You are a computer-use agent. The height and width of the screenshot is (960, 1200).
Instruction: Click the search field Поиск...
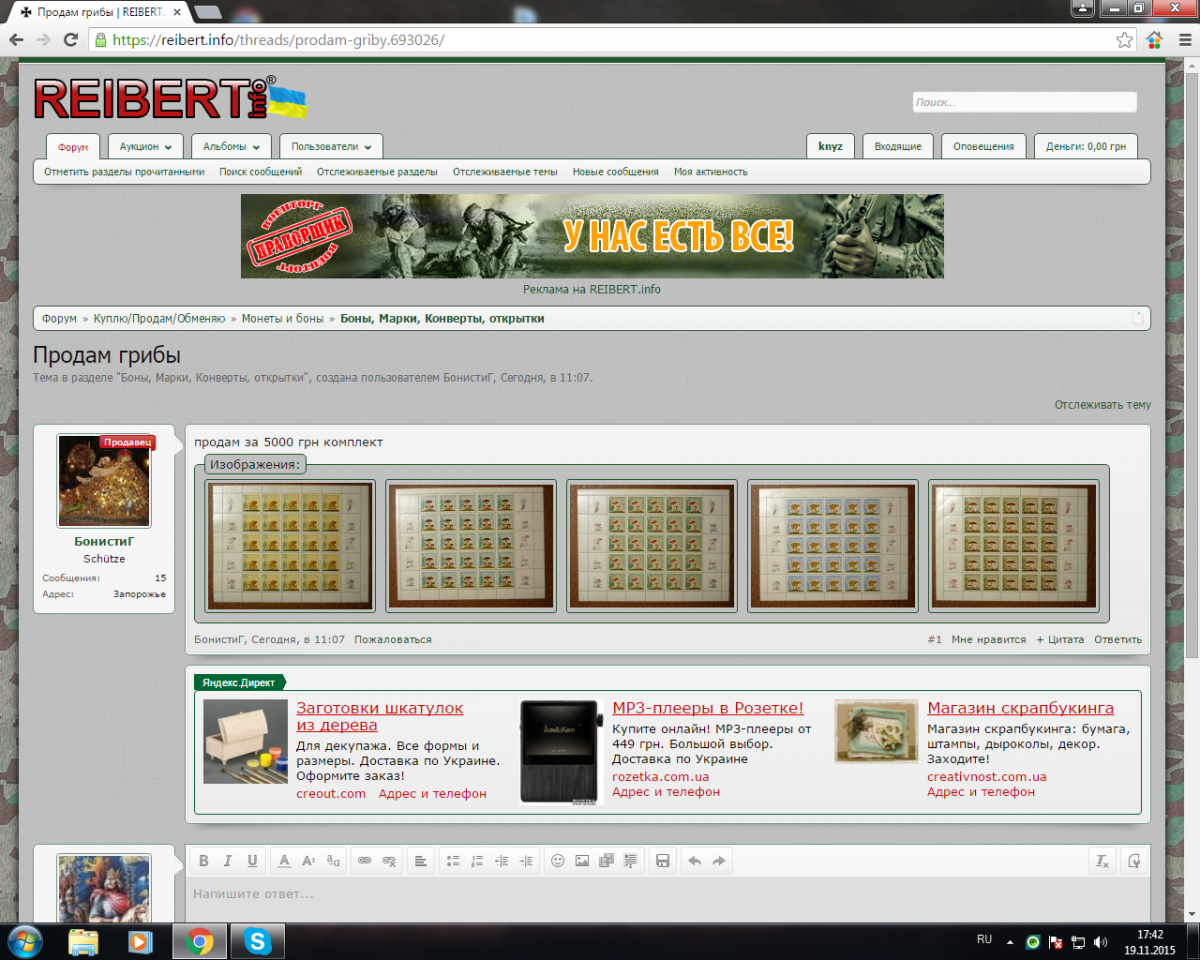pos(1024,102)
